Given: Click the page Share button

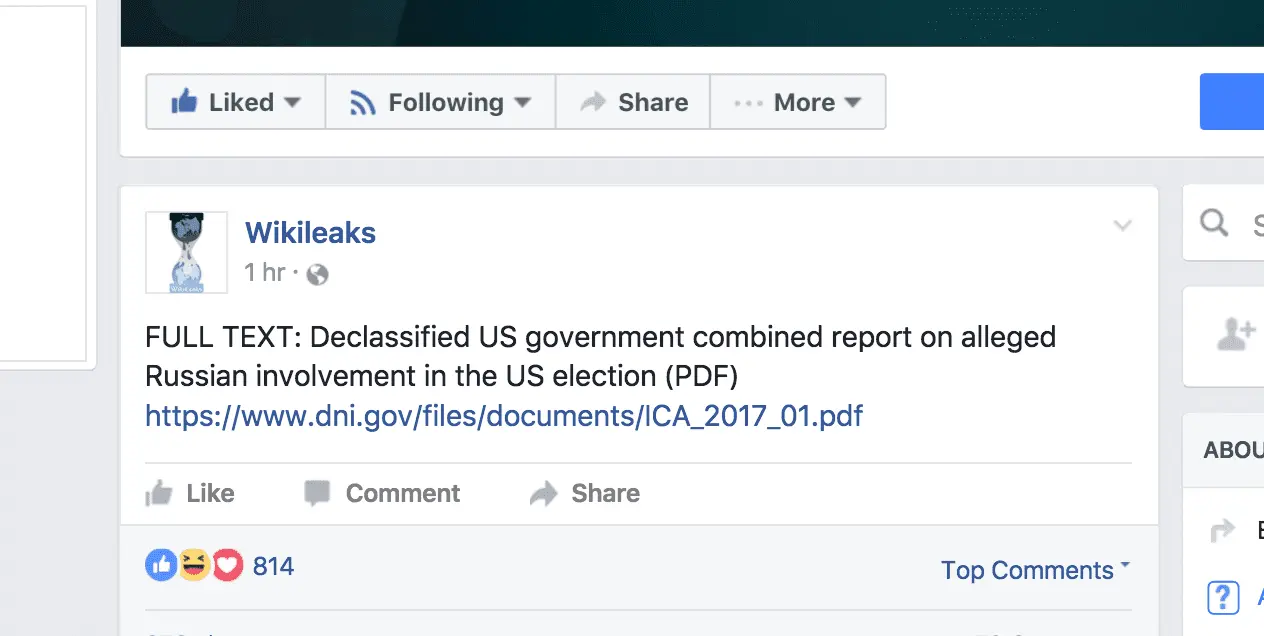Looking at the screenshot, I should click(x=633, y=102).
